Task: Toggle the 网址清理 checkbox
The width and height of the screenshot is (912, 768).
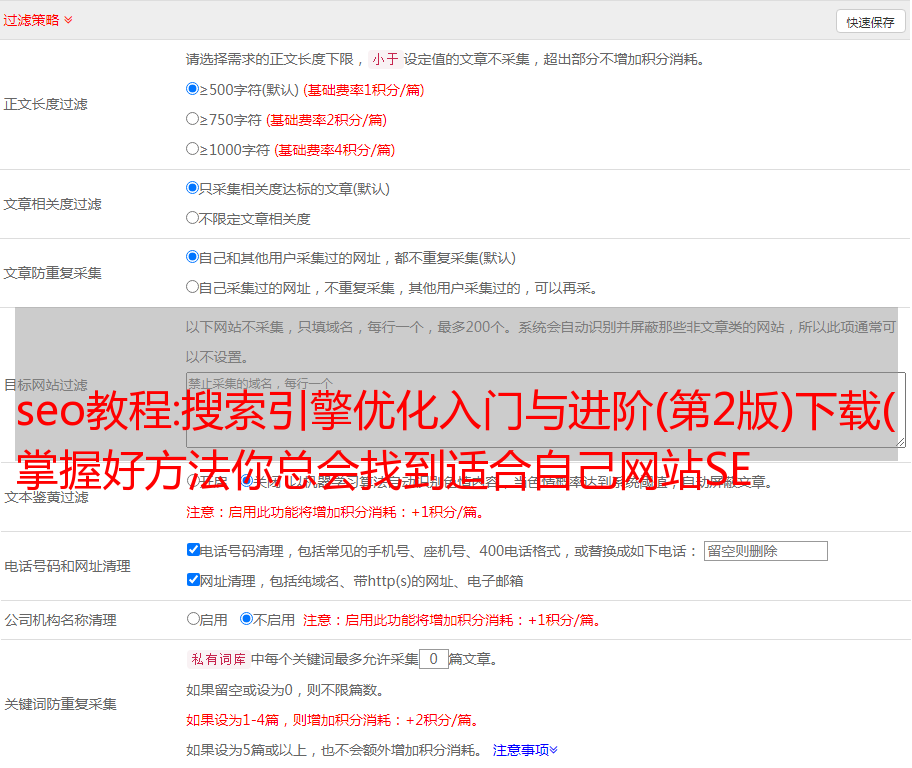Action: [193, 580]
